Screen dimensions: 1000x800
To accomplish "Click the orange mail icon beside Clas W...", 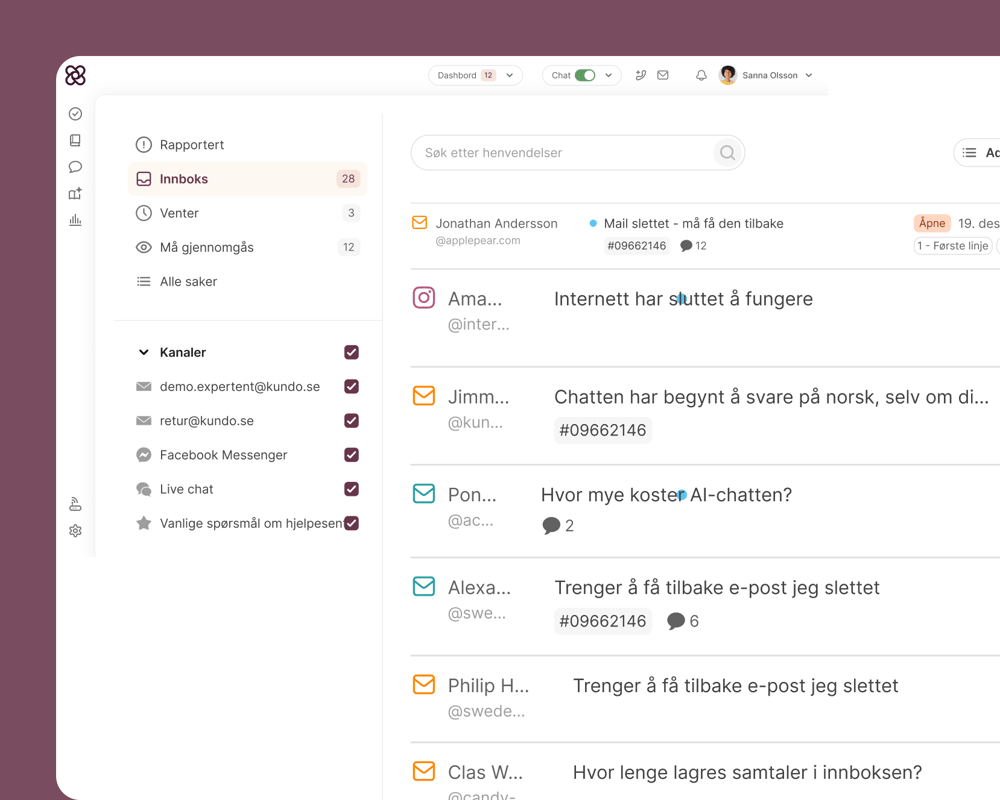I will [424, 771].
